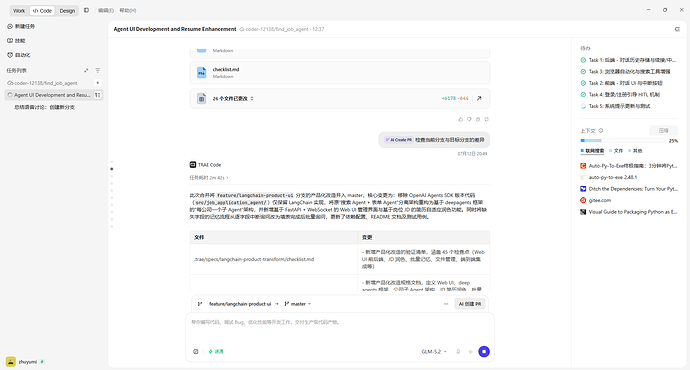Click the context usage progress bar
Image resolution: width=690 pixels, height=370 pixels.
coord(623,140)
